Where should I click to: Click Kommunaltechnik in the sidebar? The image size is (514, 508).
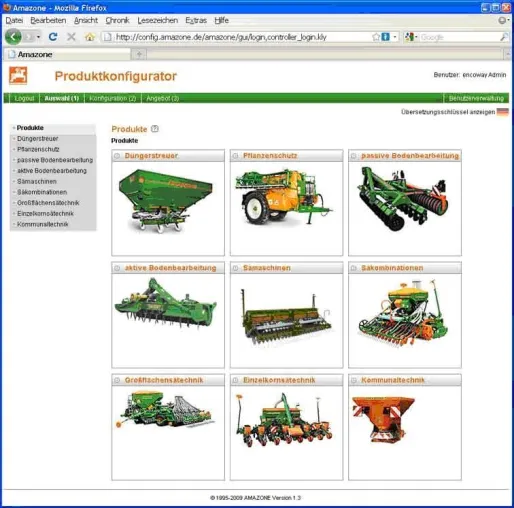[43, 224]
